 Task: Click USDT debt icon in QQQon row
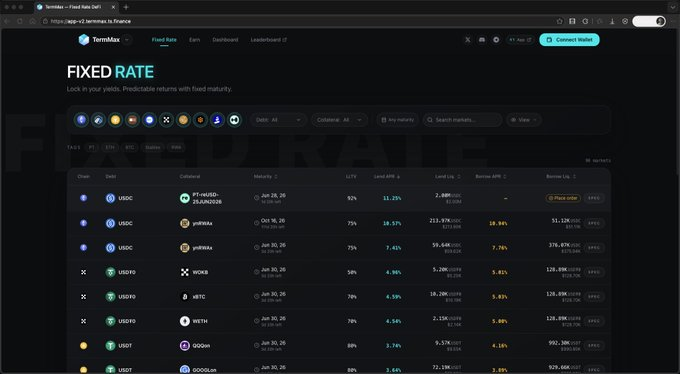click(x=111, y=346)
